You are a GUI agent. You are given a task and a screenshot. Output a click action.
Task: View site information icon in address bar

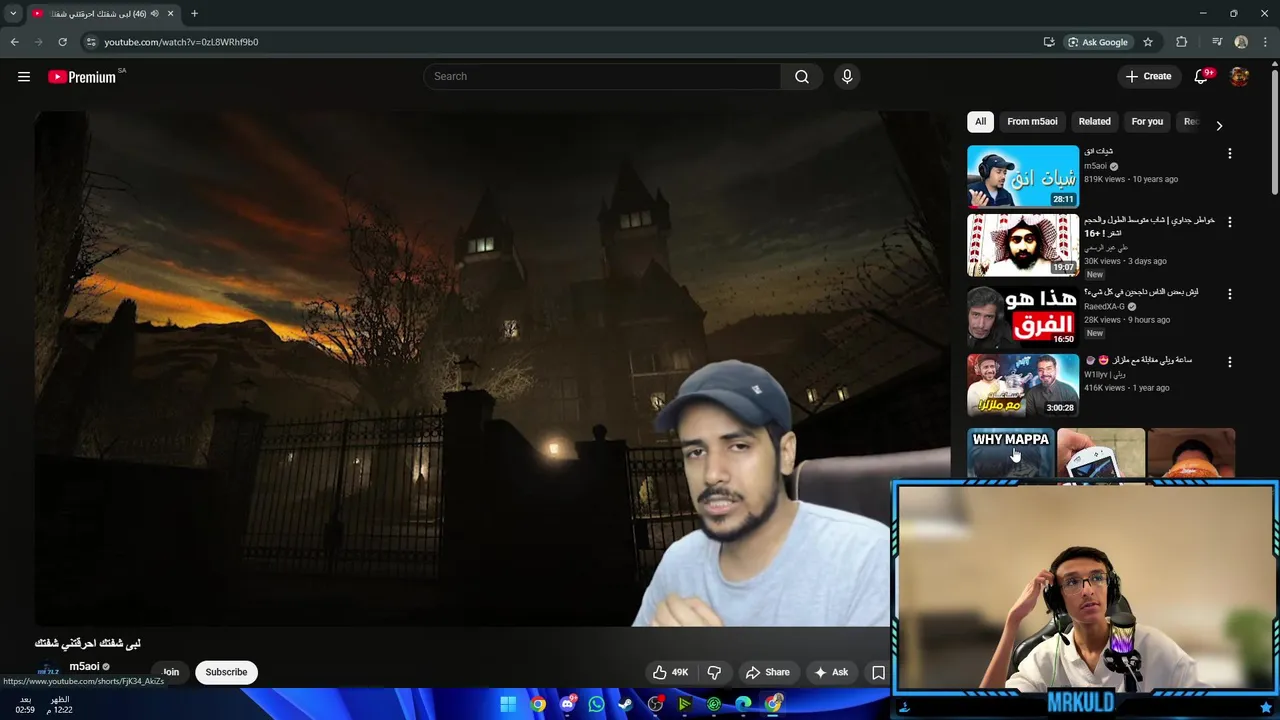tap(91, 42)
